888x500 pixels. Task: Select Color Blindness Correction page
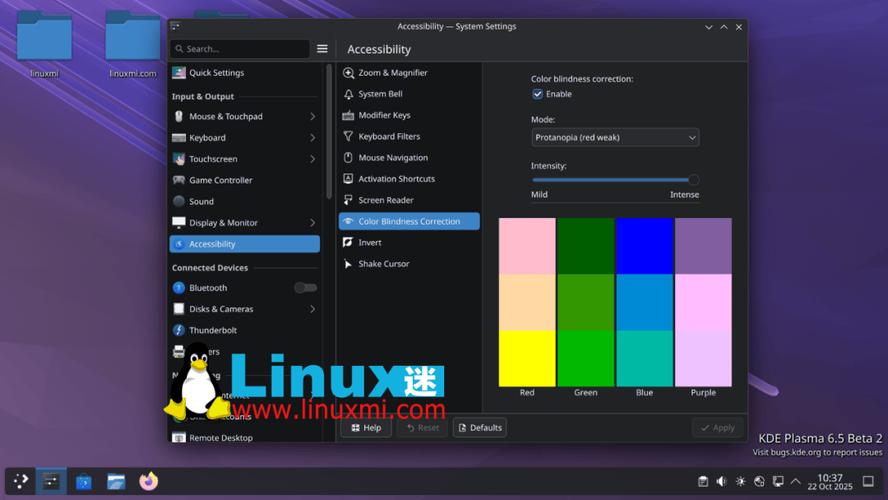[409, 221]
